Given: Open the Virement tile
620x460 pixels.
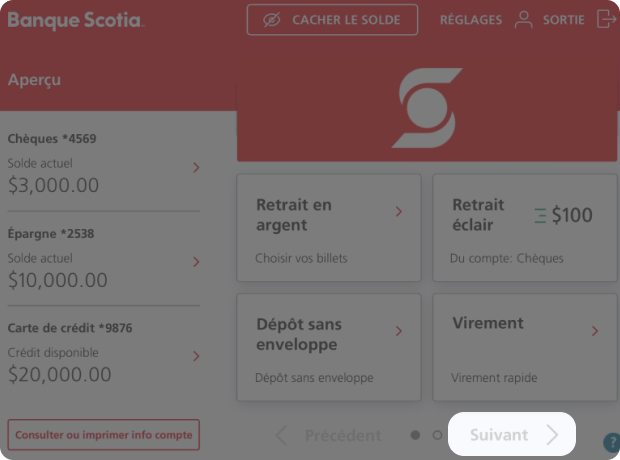Looking at the screenshot, I should 525,347.
